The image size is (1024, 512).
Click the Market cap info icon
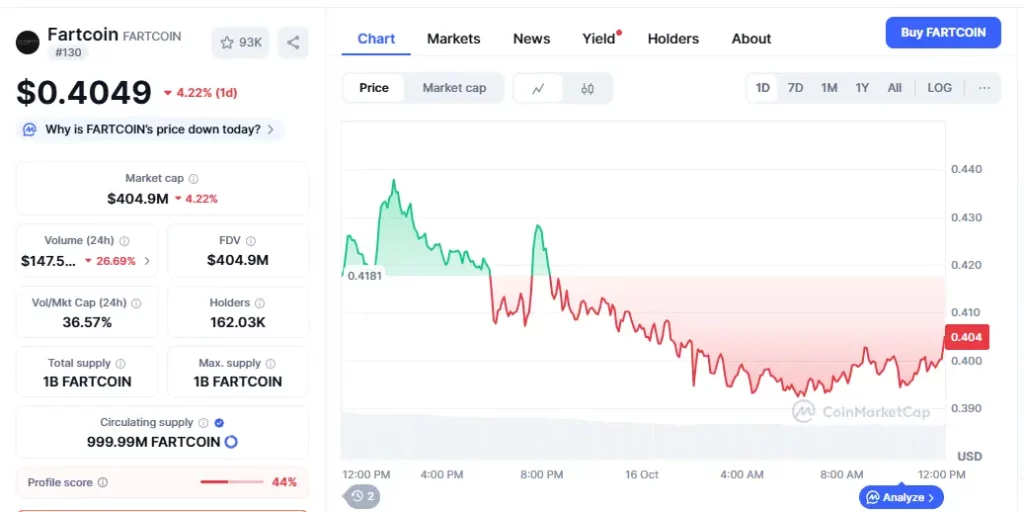point(193,178)
